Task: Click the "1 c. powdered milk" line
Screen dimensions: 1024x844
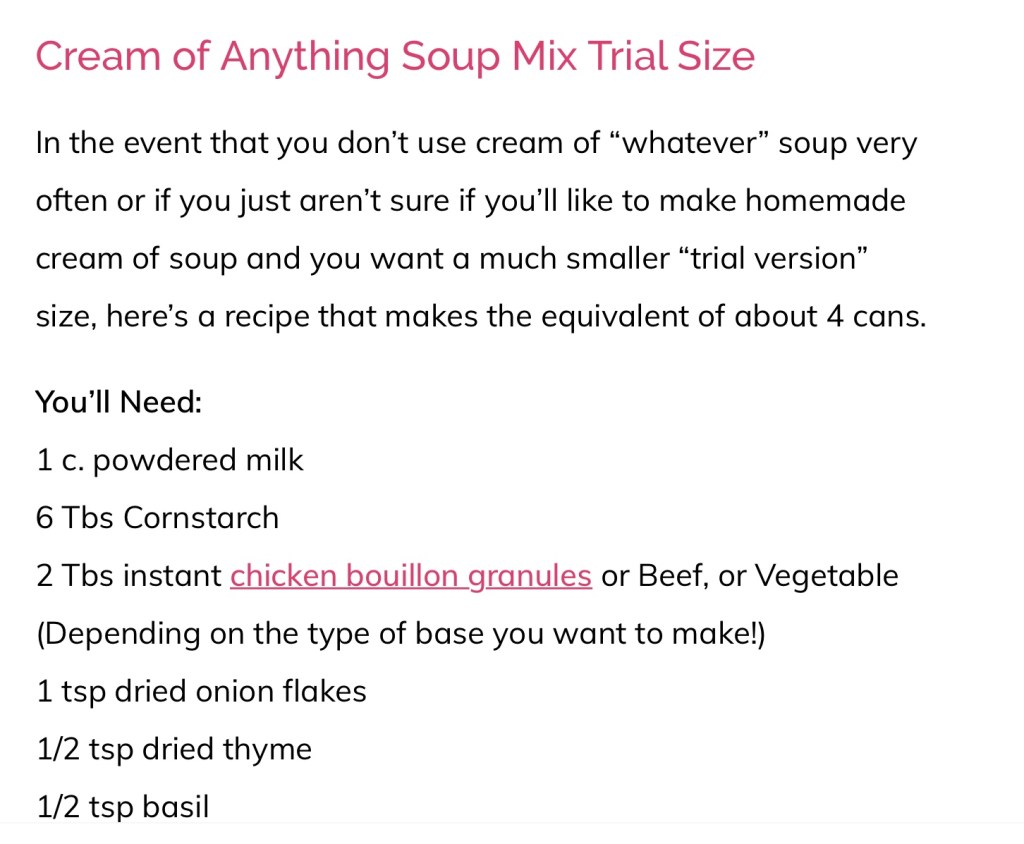Action: coord(169,461)
